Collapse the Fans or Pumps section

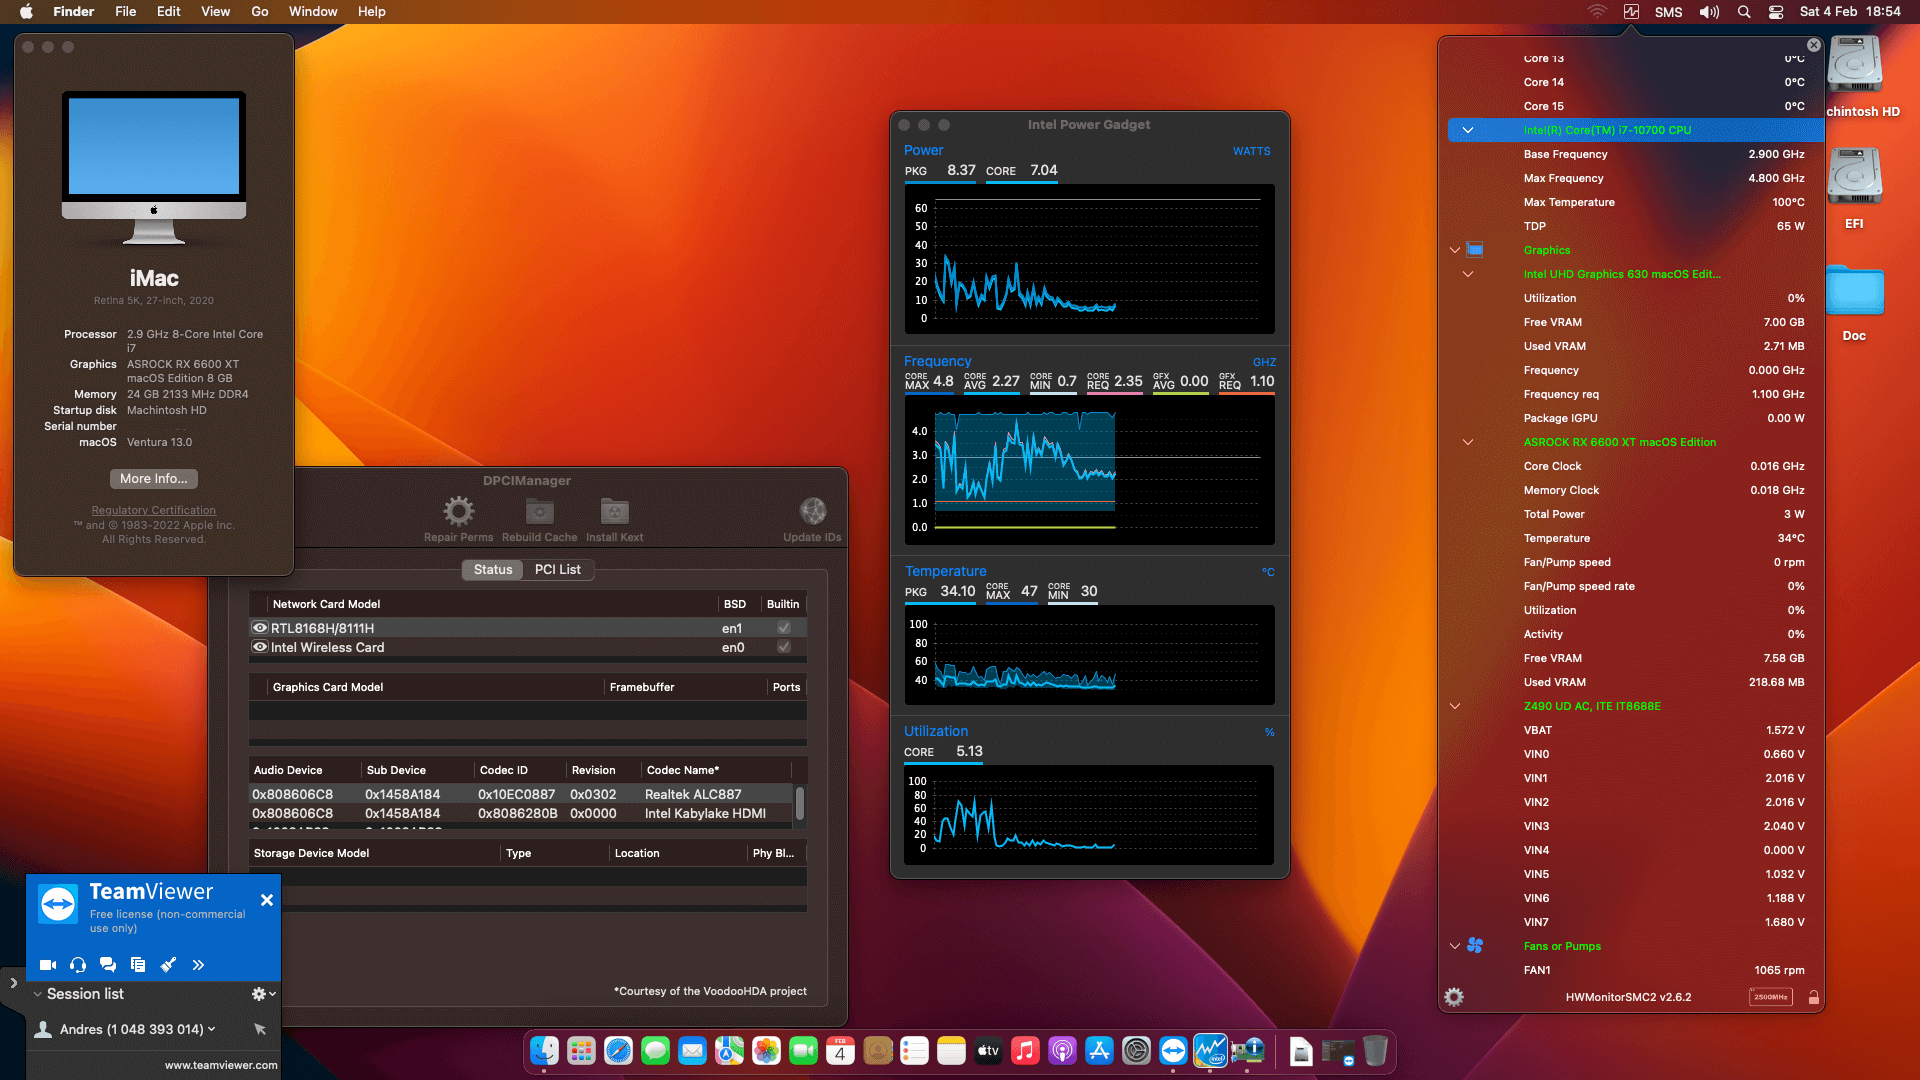[1455, 946]
